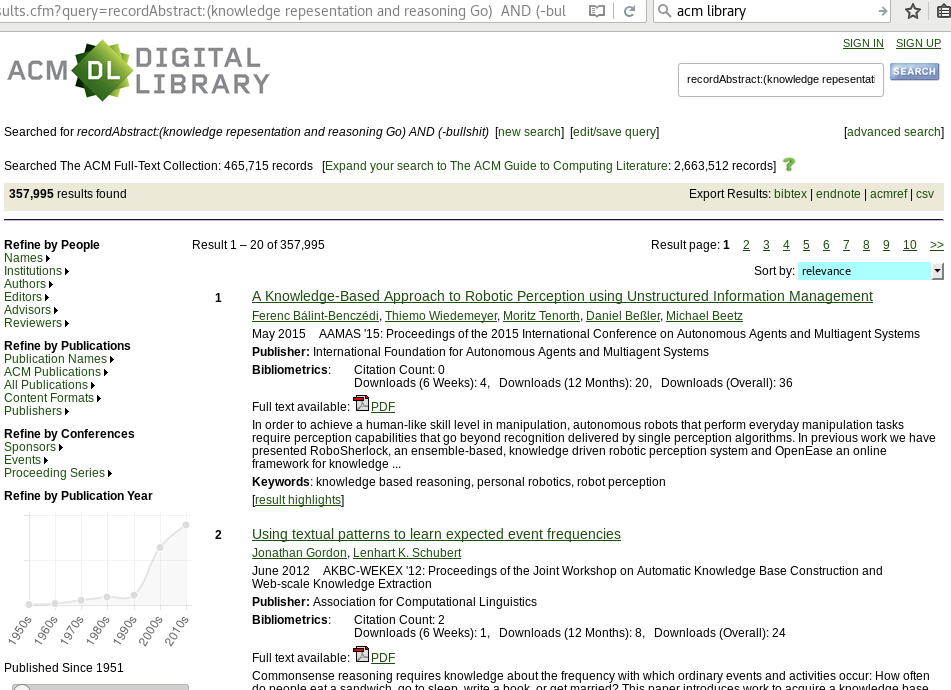
Task: Click the ACM Digital Library logo
Action: 138,72
